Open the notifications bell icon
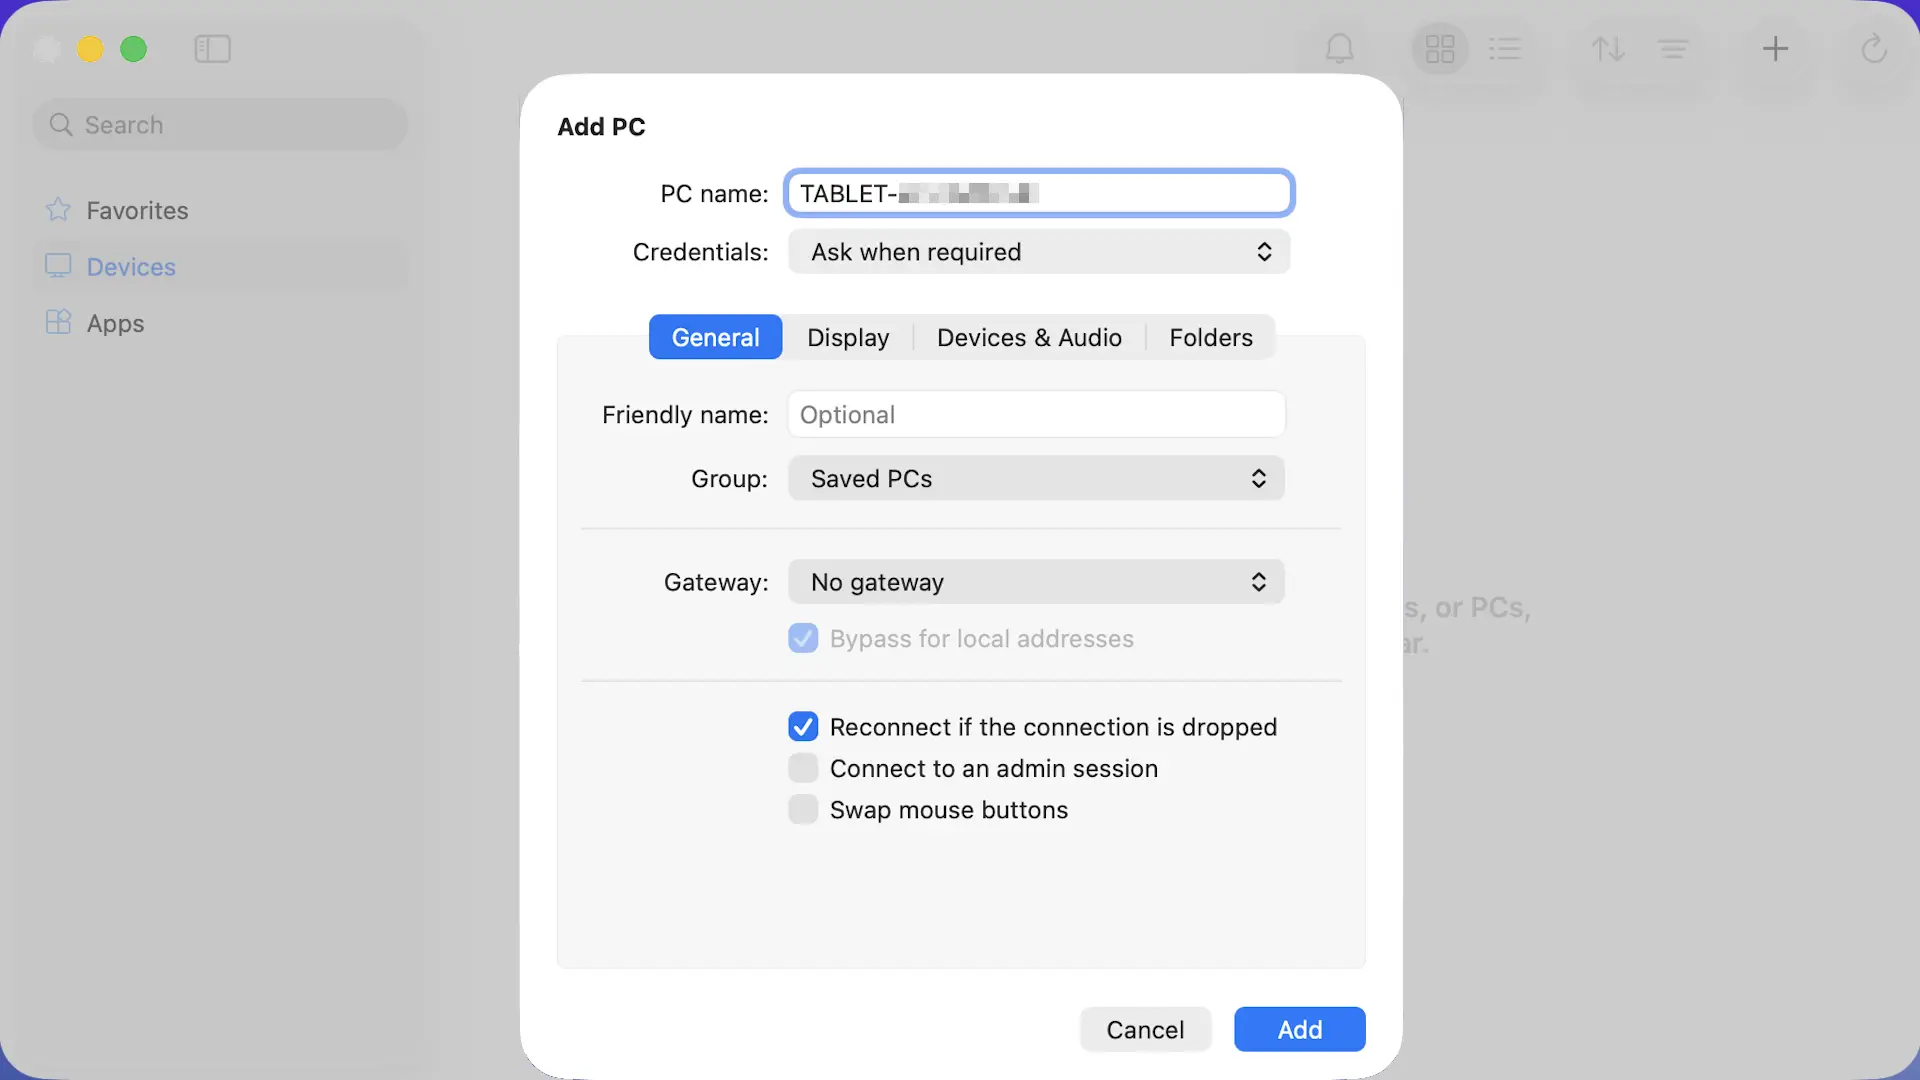Viewport: 1920px width, 1080px height. point(1339,49)
